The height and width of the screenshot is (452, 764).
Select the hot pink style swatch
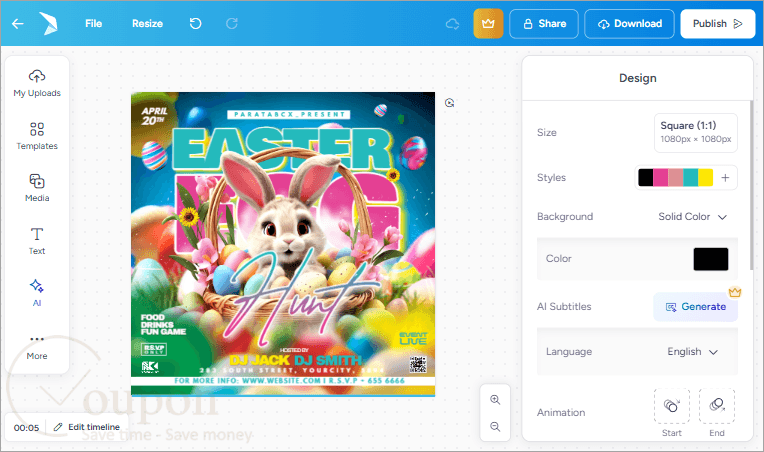coord(660,178)
